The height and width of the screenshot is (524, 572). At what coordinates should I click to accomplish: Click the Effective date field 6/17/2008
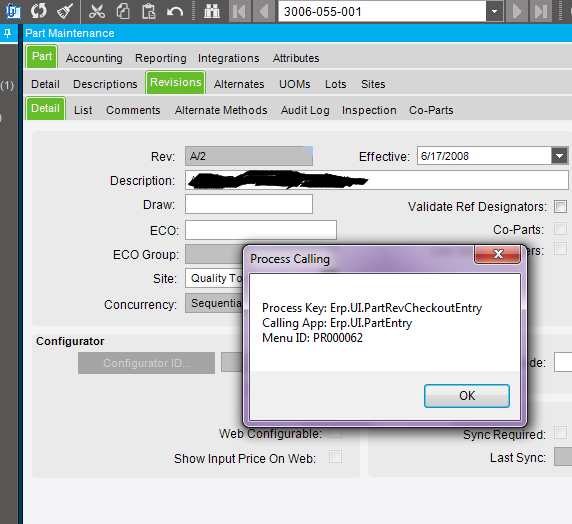pos(484,156)
